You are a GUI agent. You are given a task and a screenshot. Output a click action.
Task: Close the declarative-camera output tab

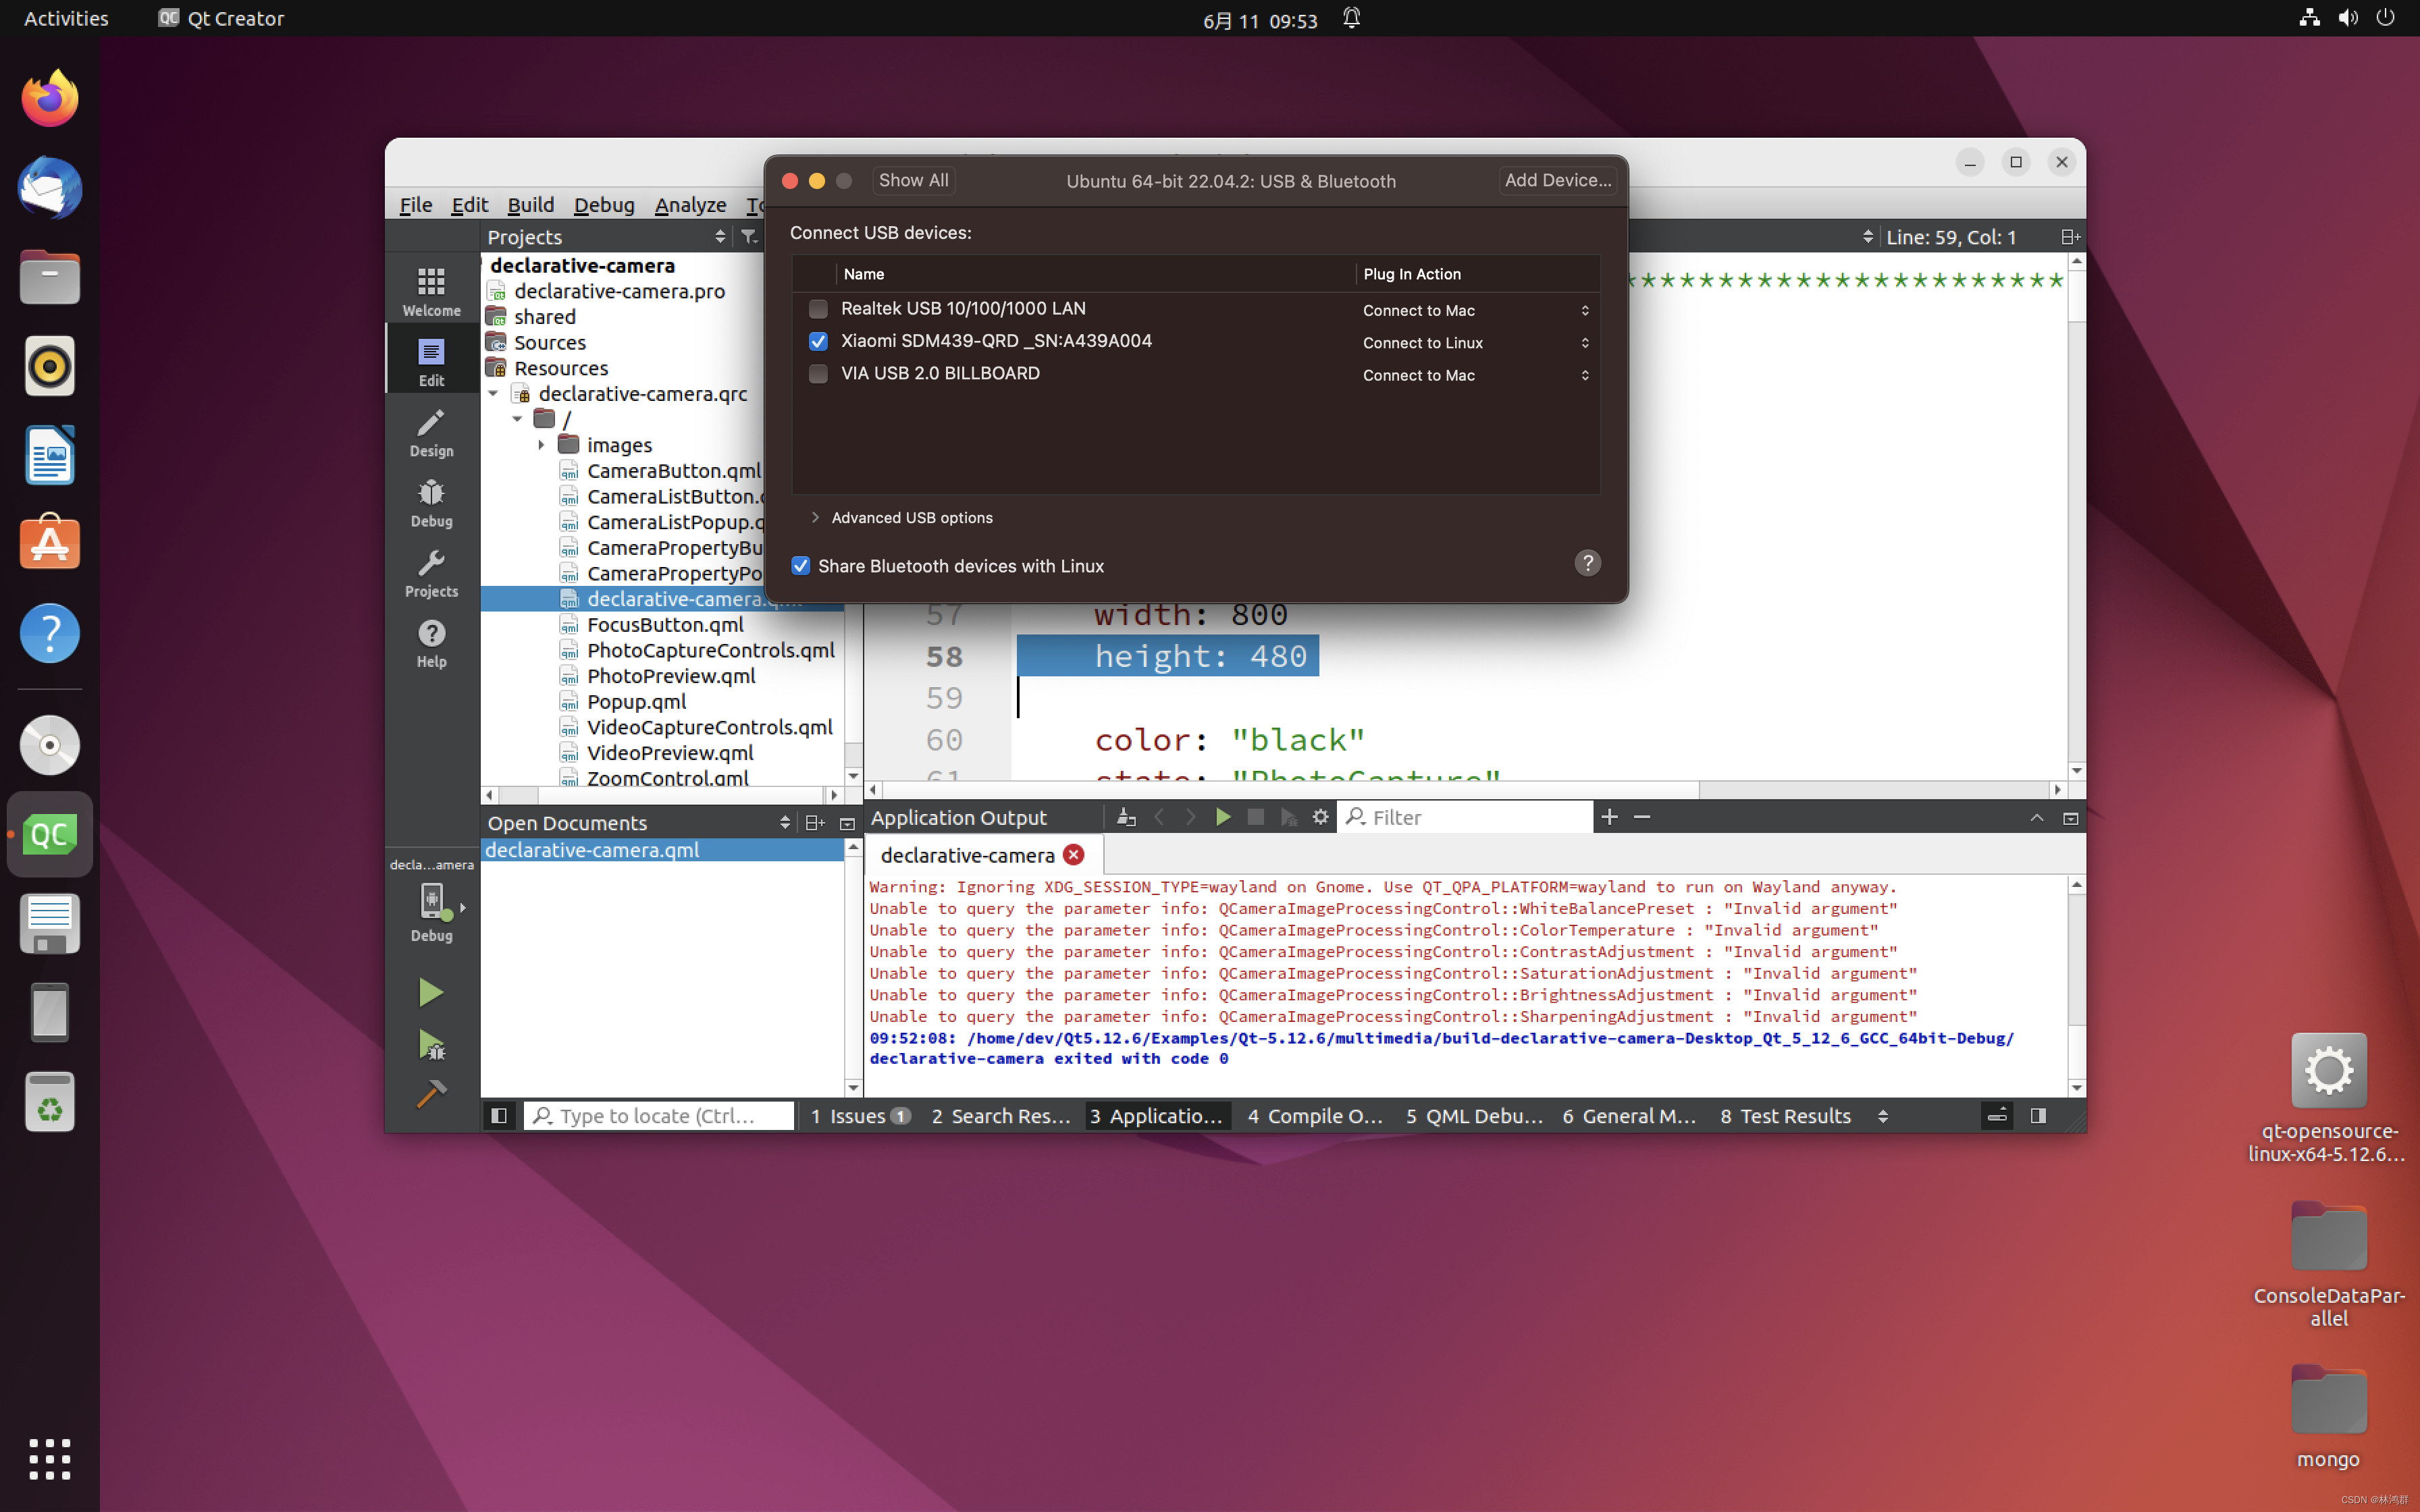pos(1074,855)
